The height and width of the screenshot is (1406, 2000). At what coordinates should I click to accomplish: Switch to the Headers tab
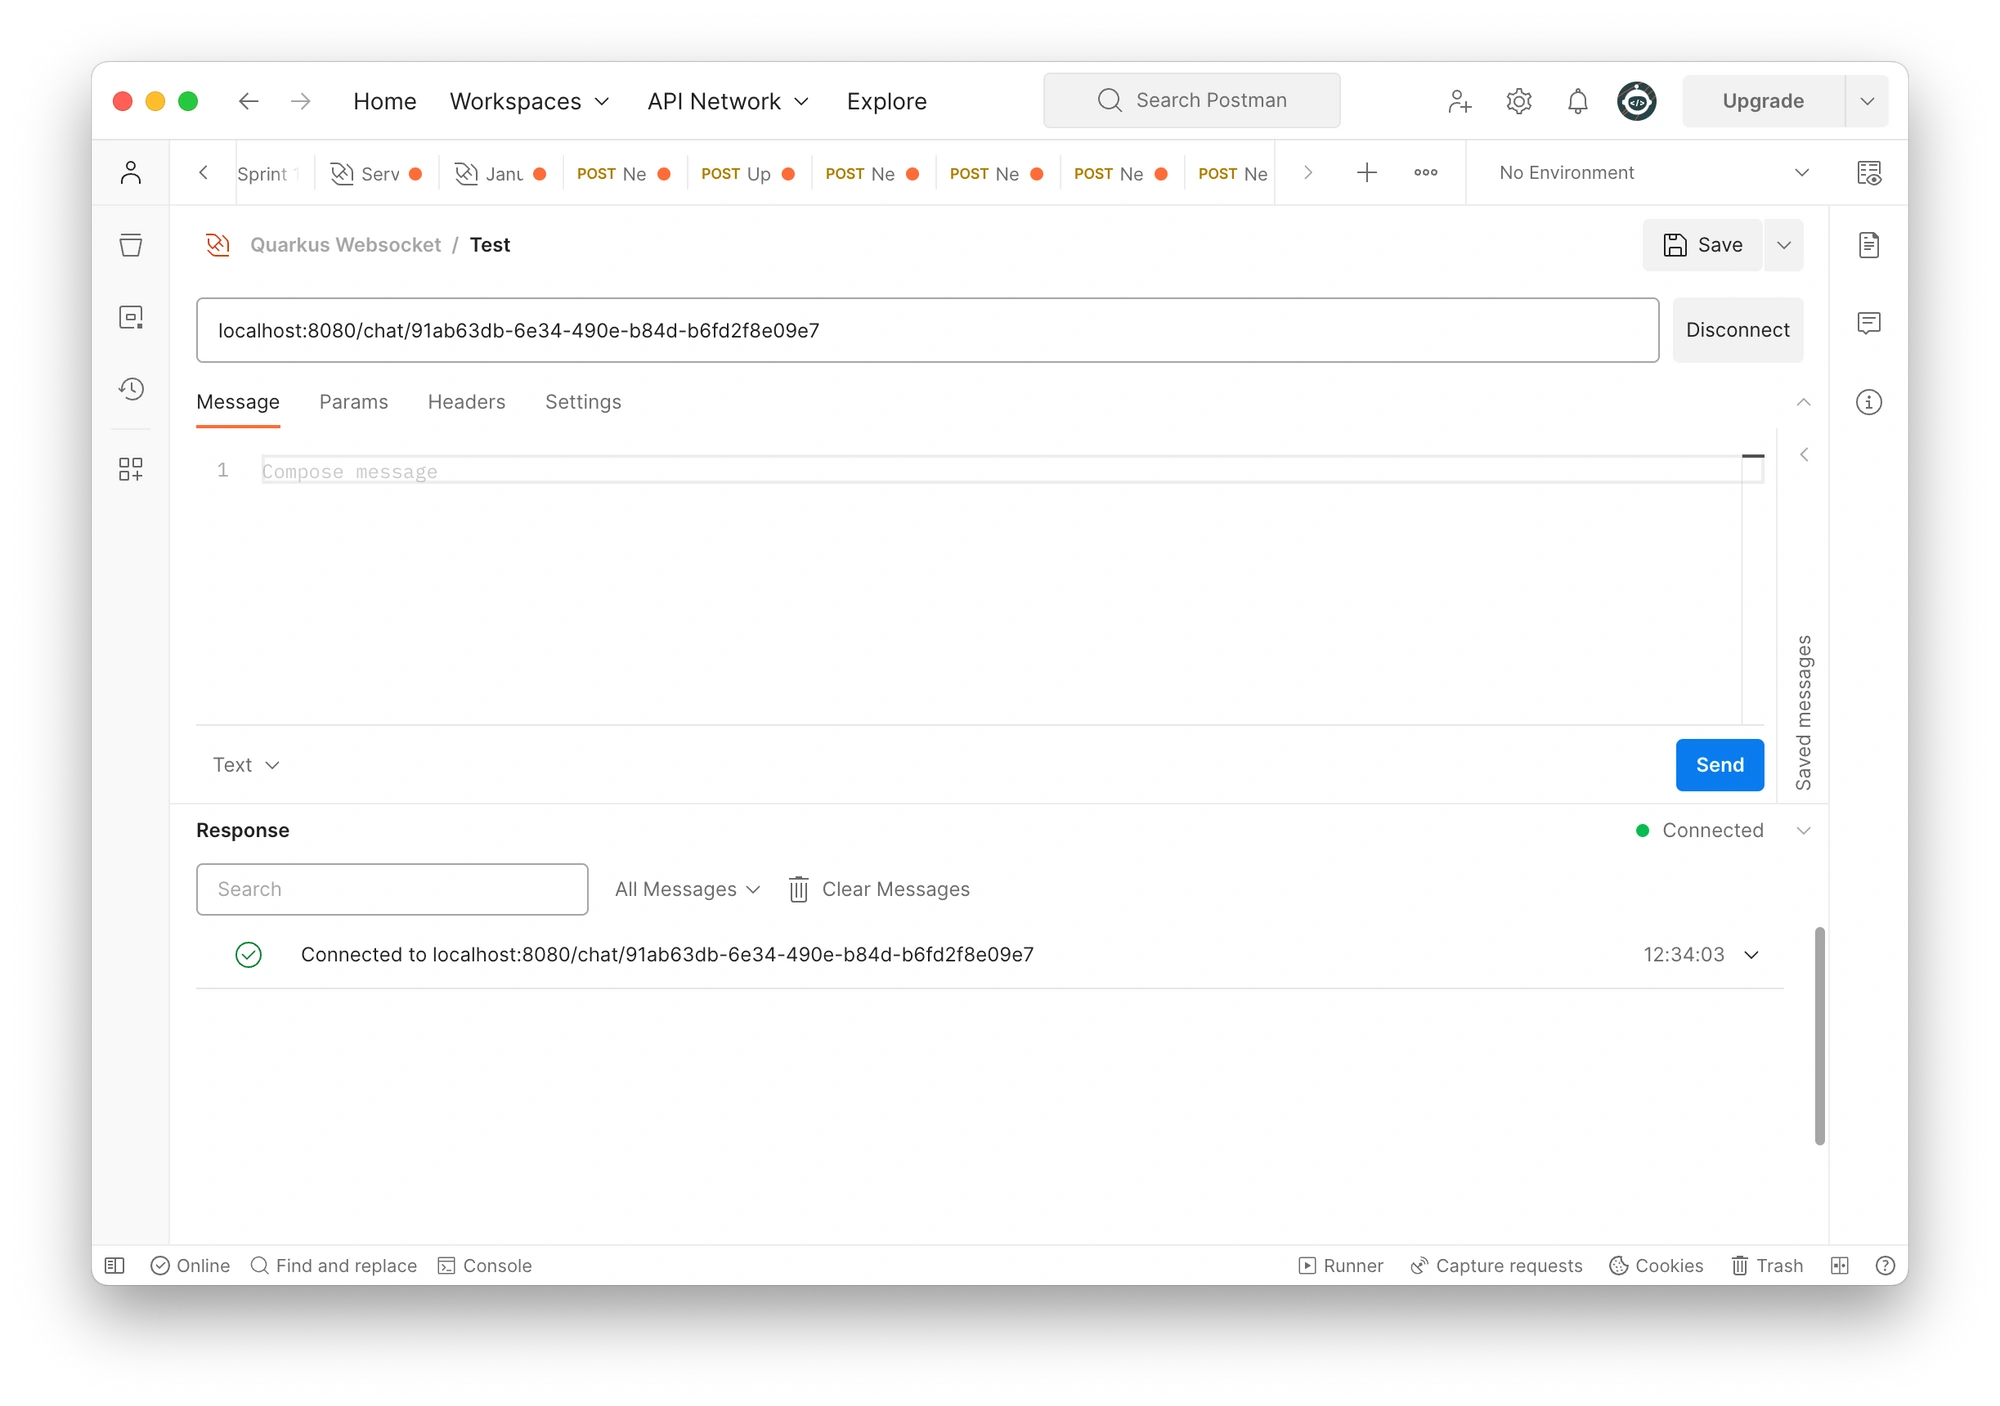point(467,402)
